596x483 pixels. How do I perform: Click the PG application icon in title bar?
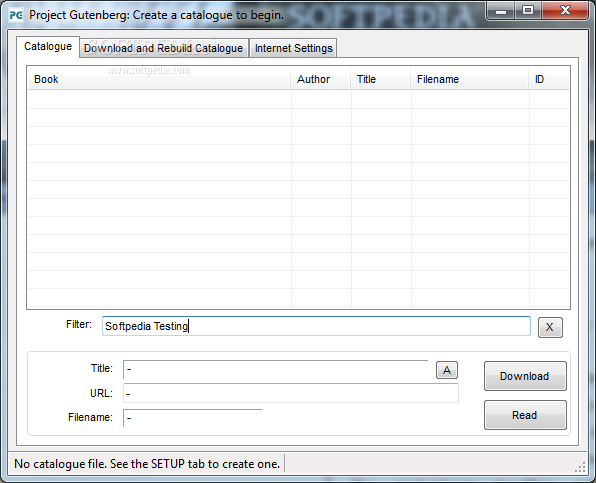(16, 15)
